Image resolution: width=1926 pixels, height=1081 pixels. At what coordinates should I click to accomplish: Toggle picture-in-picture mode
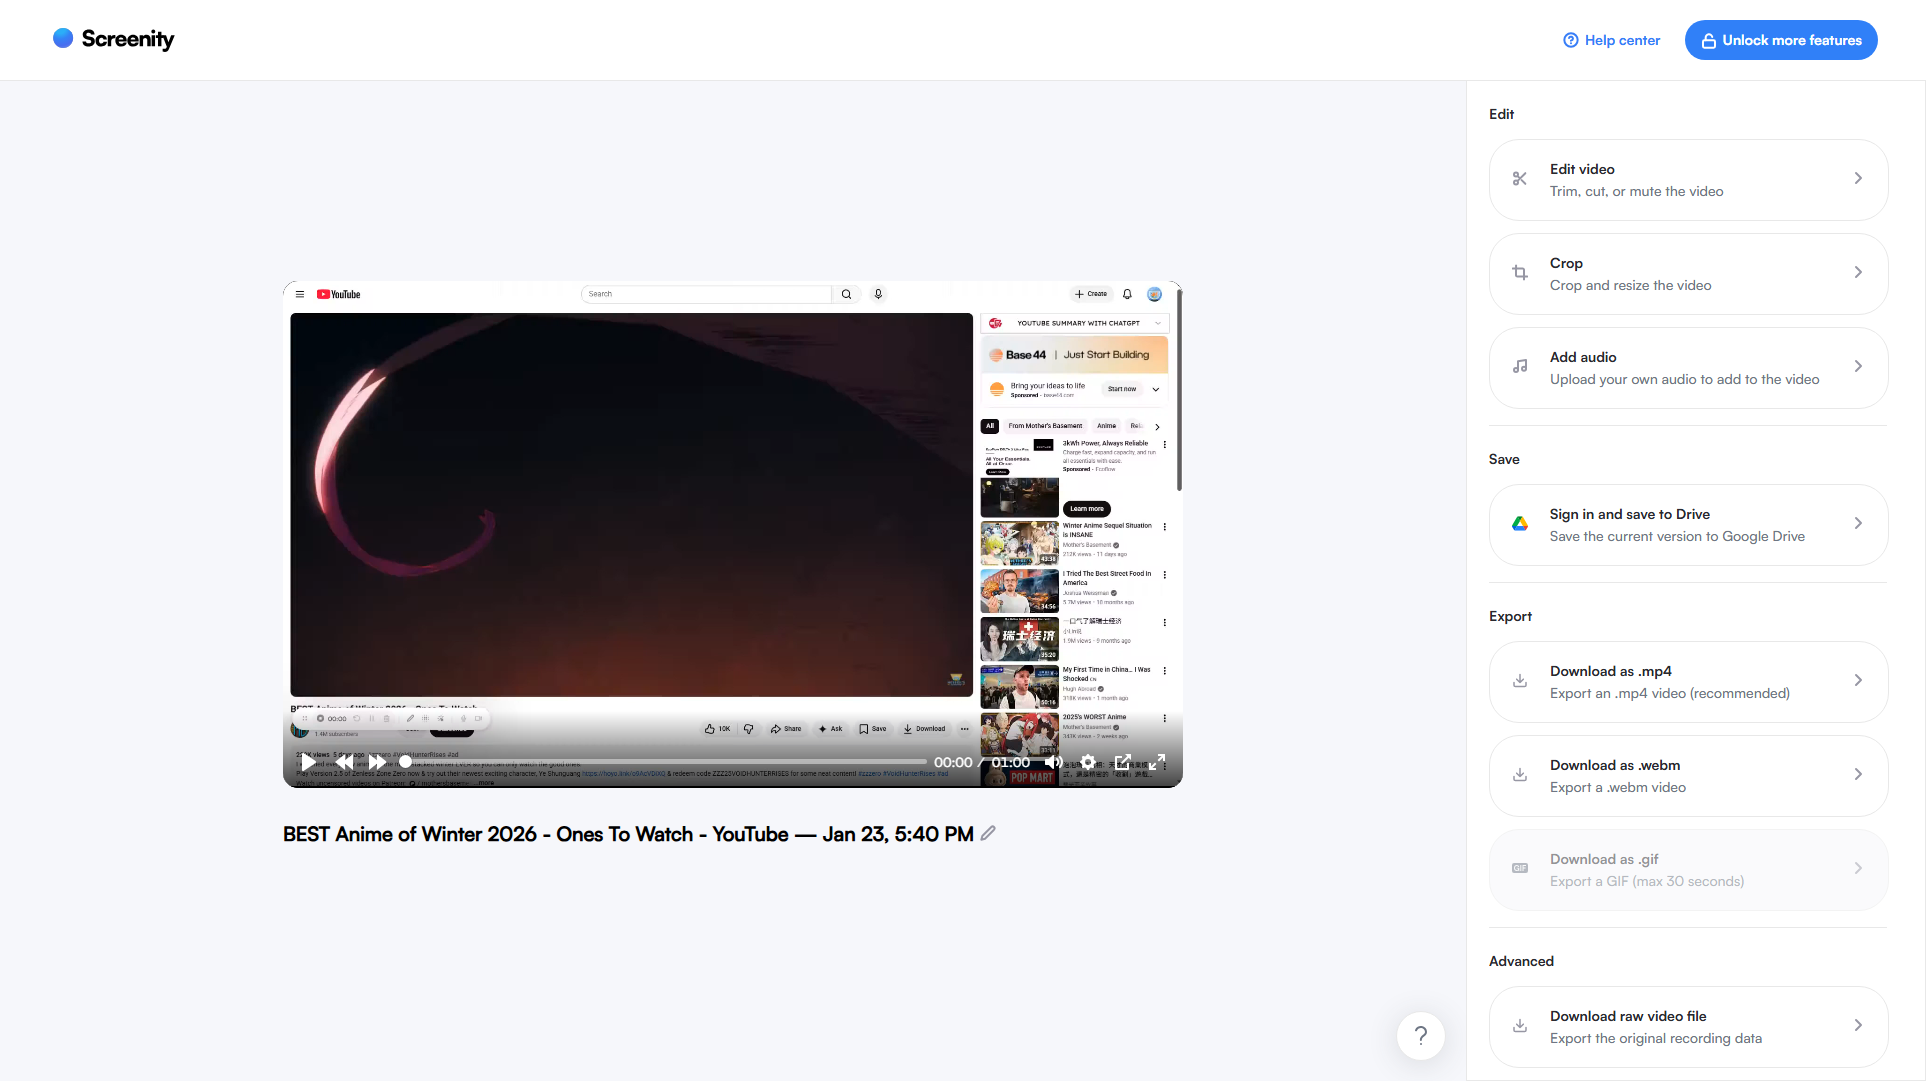pos(1123,762)
